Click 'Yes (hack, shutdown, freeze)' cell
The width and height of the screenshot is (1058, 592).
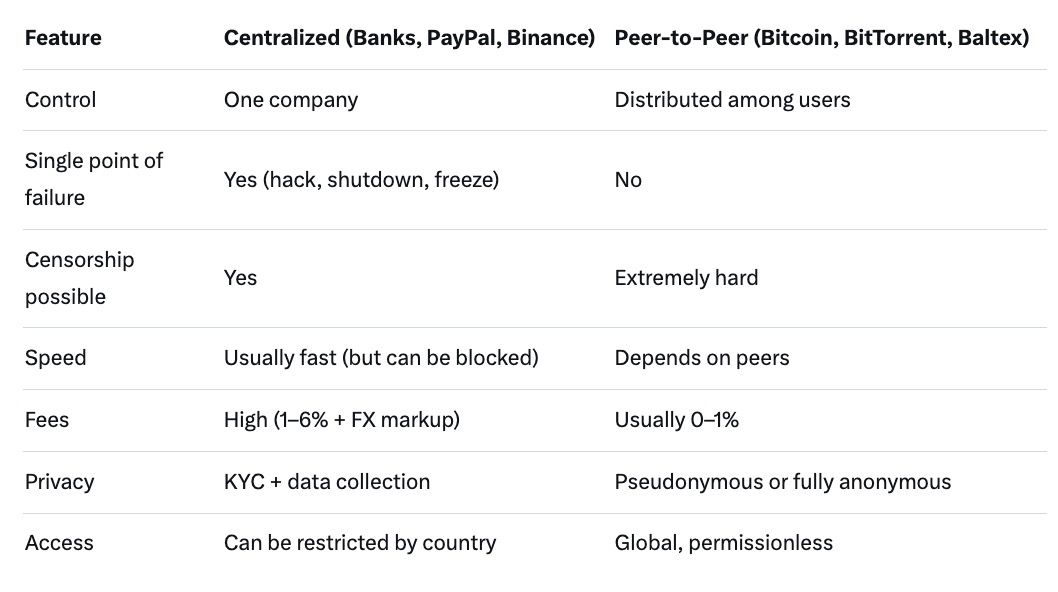point(361,180)
